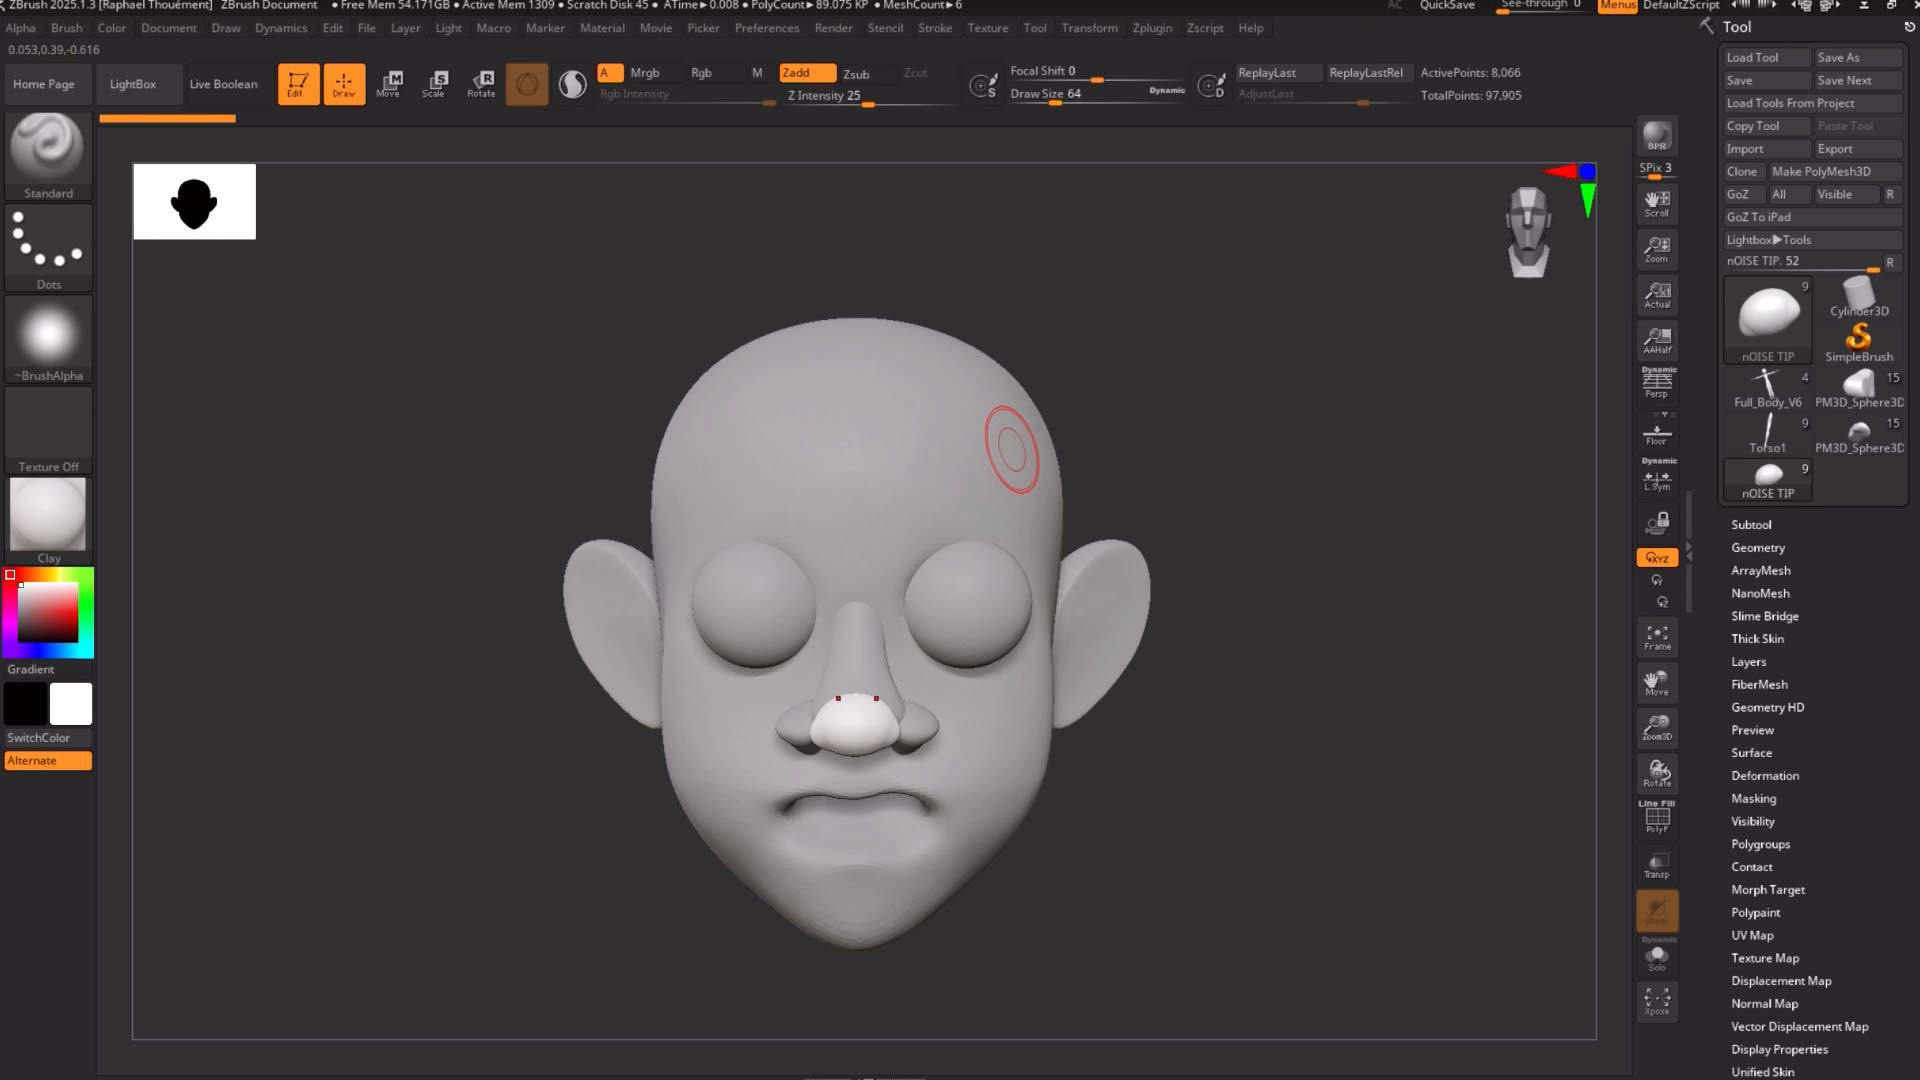Image resolution: width=1920 pixels, height=1080 pixels.
Task: Select the Cylinder3D tool thumbnail
Action: (1858, 297)
